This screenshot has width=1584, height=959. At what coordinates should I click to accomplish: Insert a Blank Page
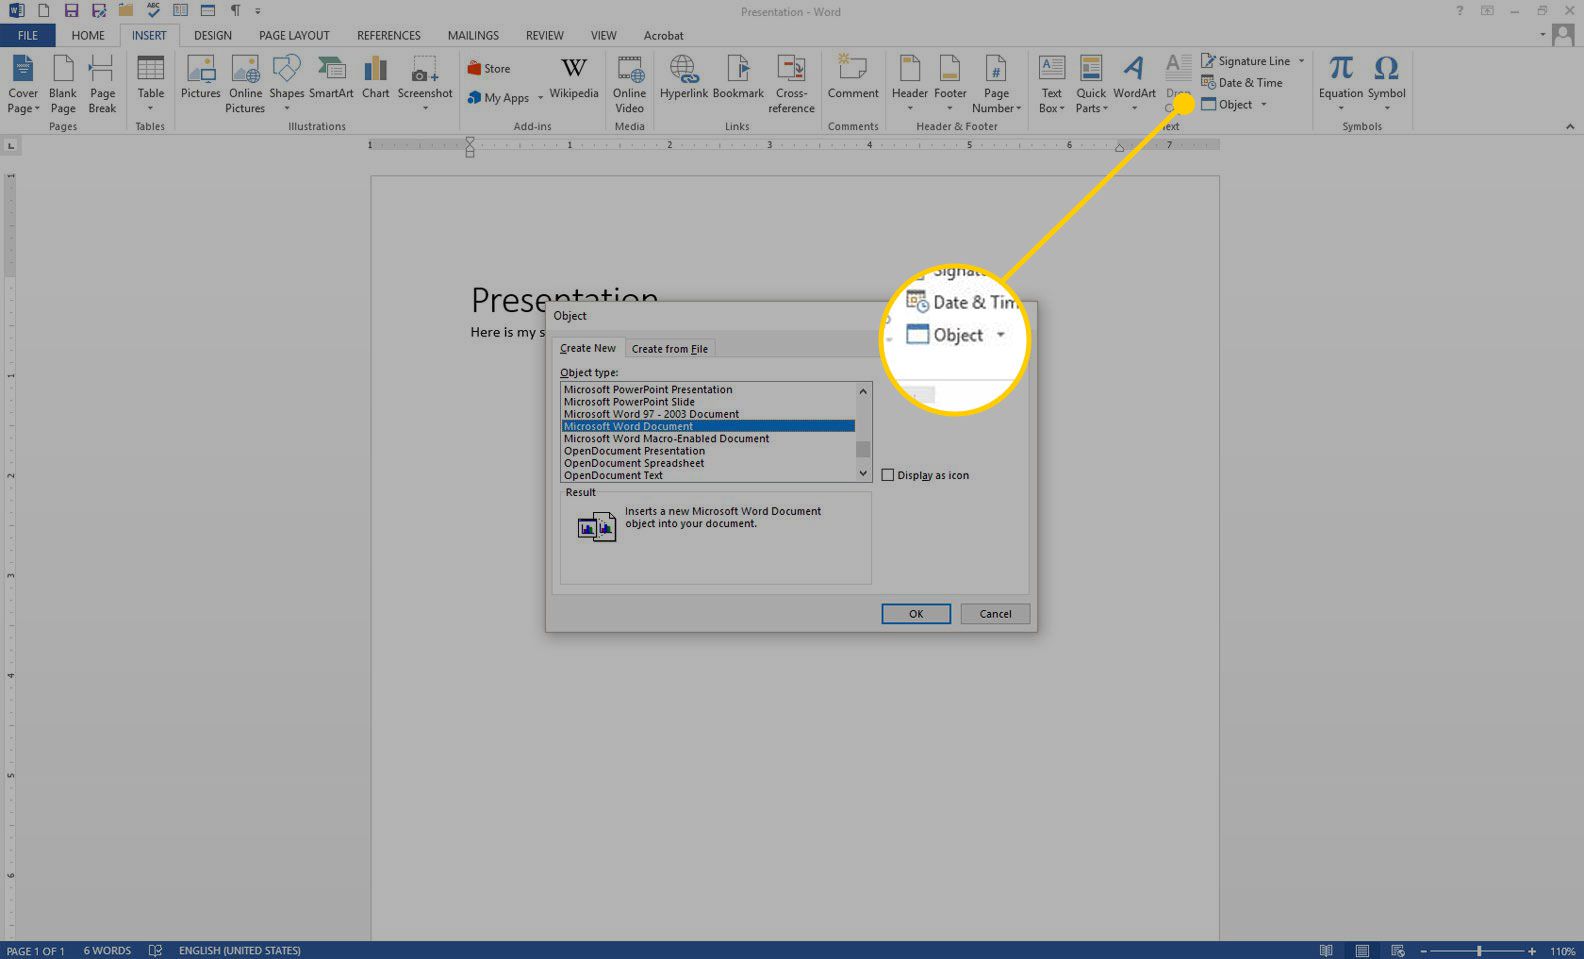tap(63, 84)
